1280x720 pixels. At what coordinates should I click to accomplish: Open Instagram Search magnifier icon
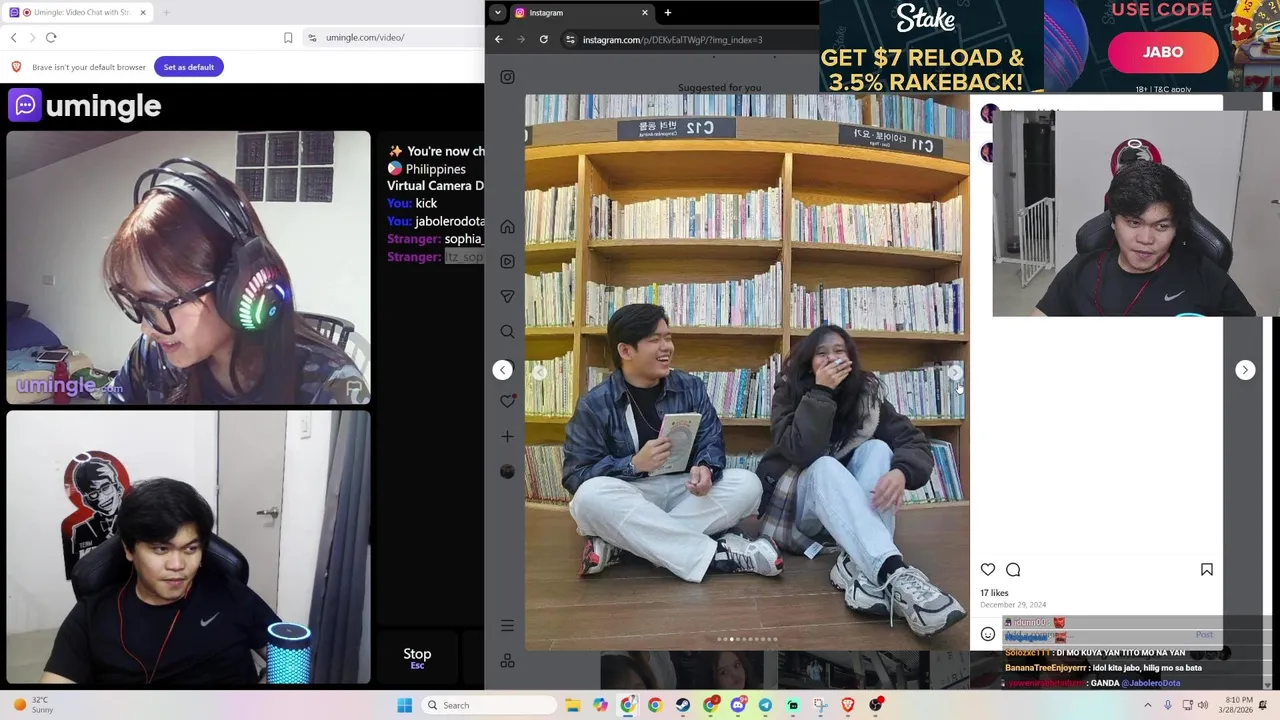click(x=507, y=332)
